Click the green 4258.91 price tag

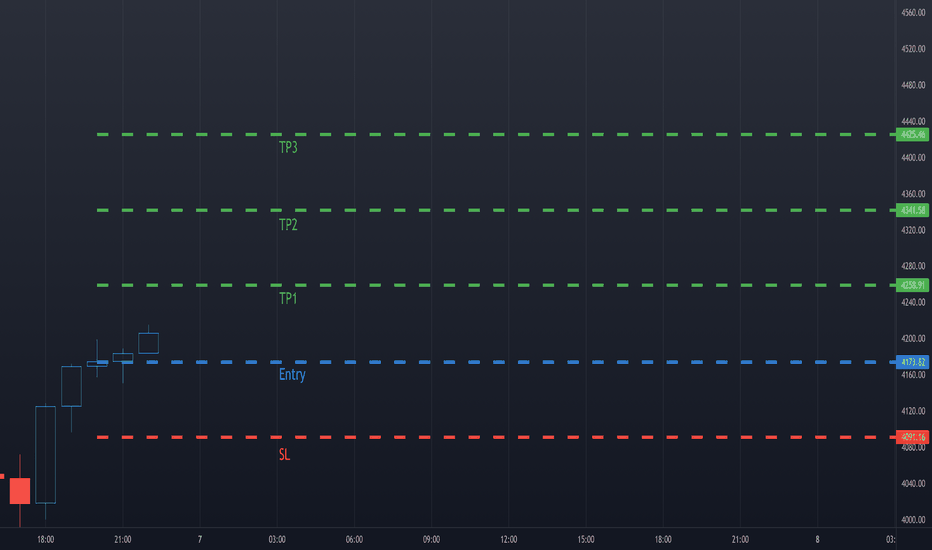click(912, 285)
